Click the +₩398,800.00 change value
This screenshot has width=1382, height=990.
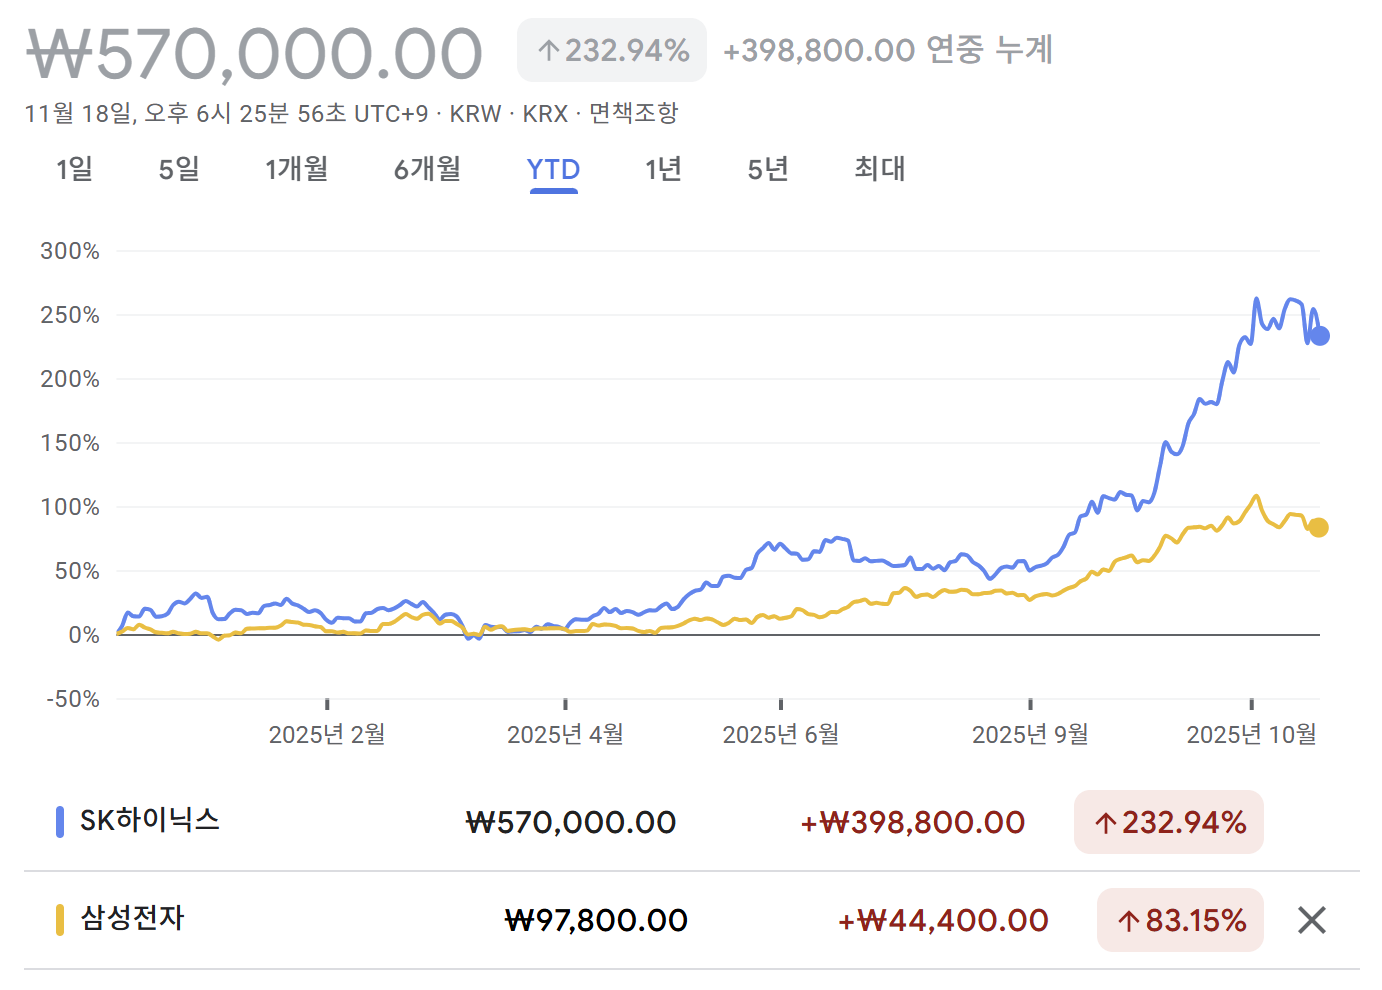913,822
